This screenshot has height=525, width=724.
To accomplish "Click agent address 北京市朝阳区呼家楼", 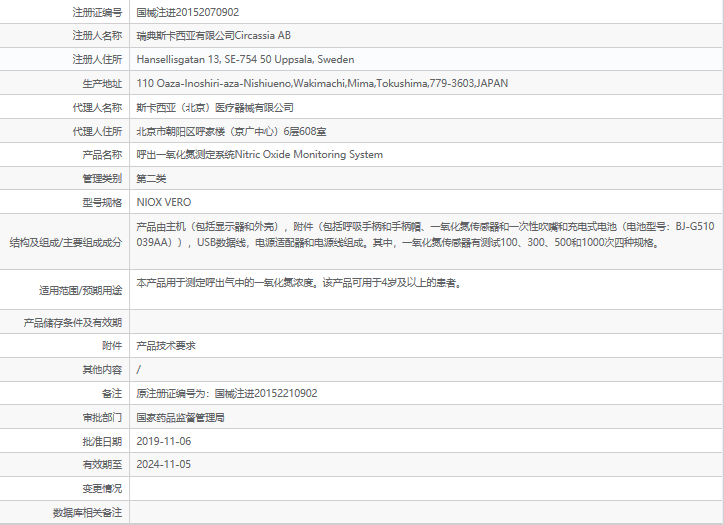I will 231,132.
